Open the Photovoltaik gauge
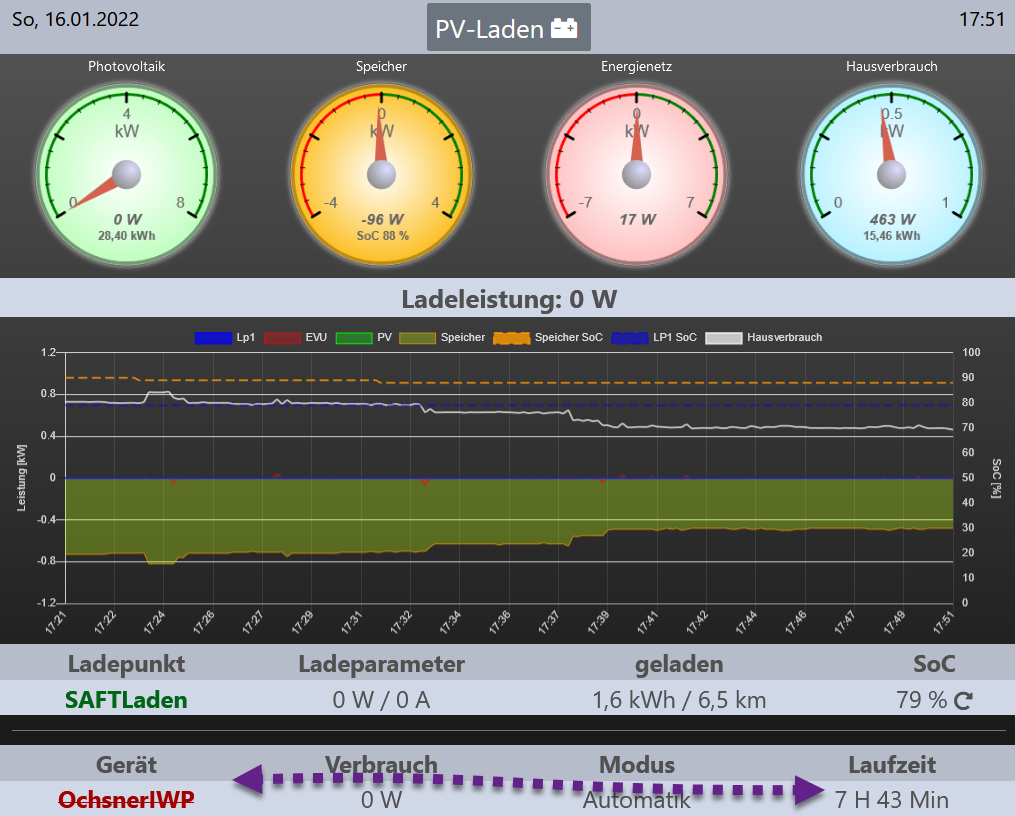1015x816 pixels. tap(126, 175)
